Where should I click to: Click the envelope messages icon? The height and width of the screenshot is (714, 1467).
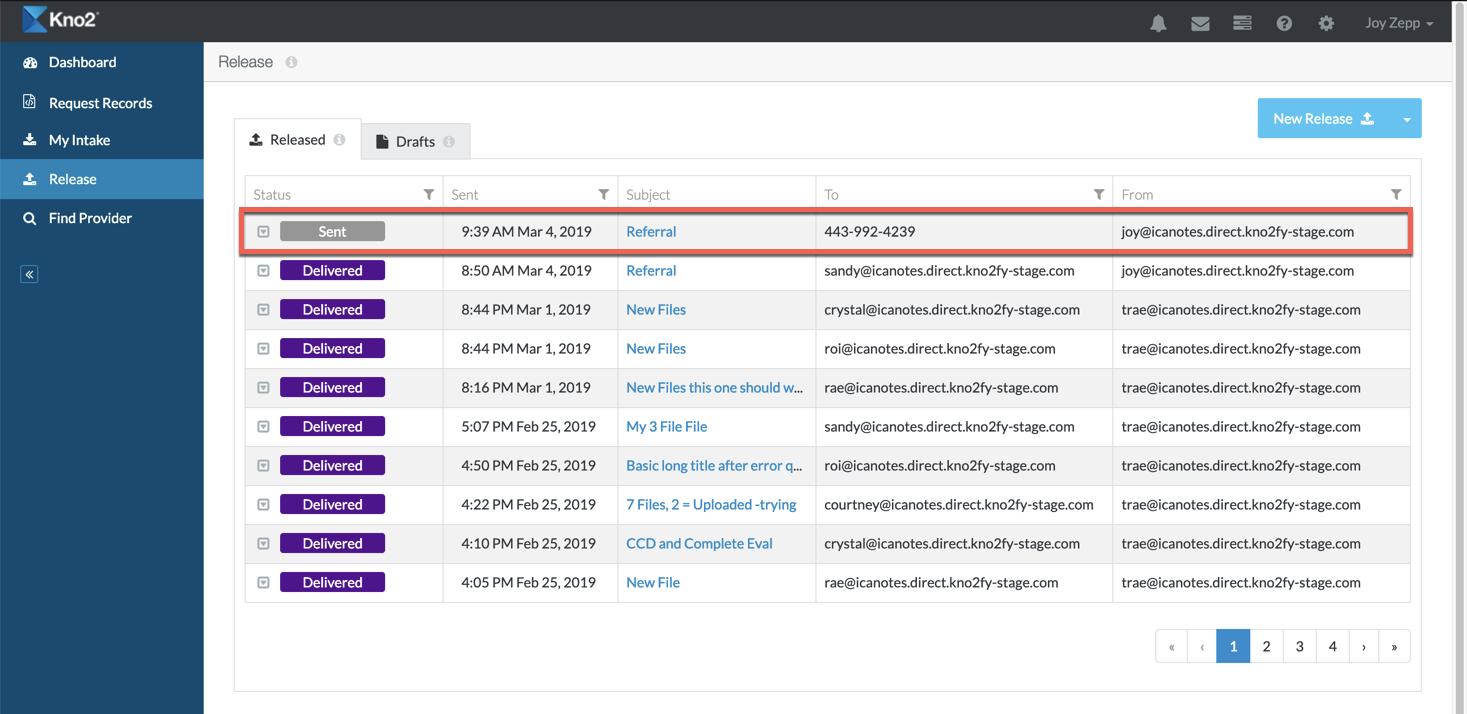(x=1200, y=23)
